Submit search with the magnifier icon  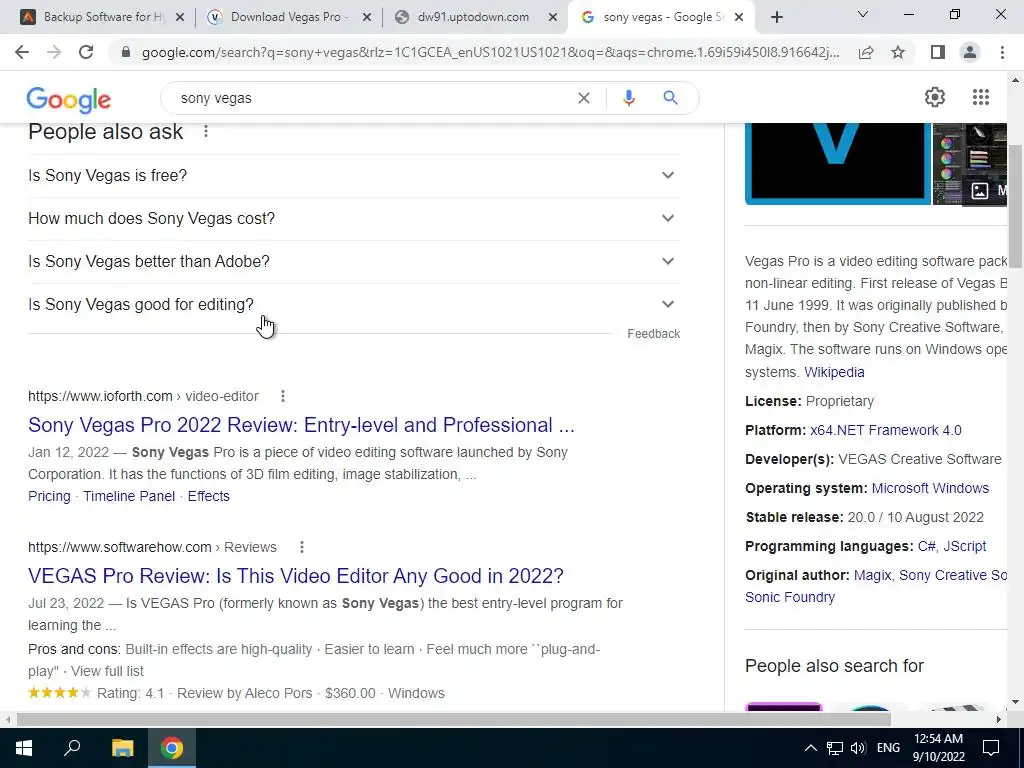670,98
